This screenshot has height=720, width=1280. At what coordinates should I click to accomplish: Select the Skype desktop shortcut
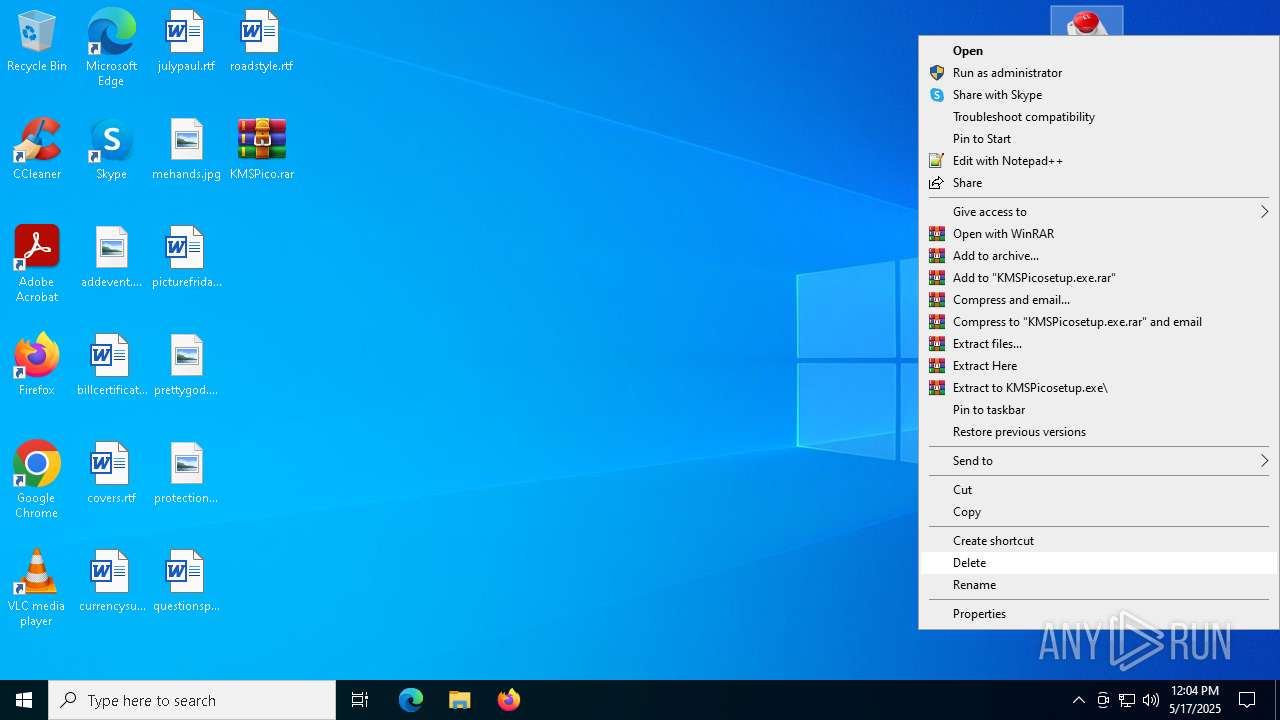point(111,150)
